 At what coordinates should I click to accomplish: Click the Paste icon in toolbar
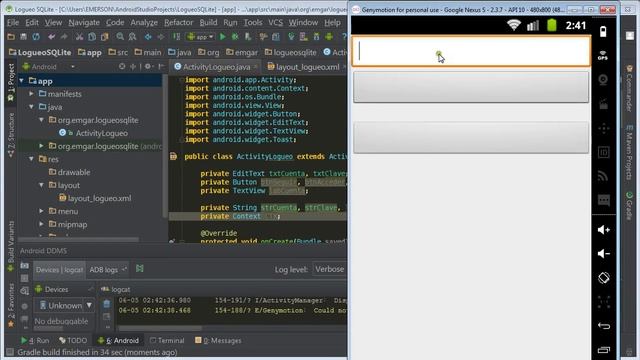click(105, 37)
